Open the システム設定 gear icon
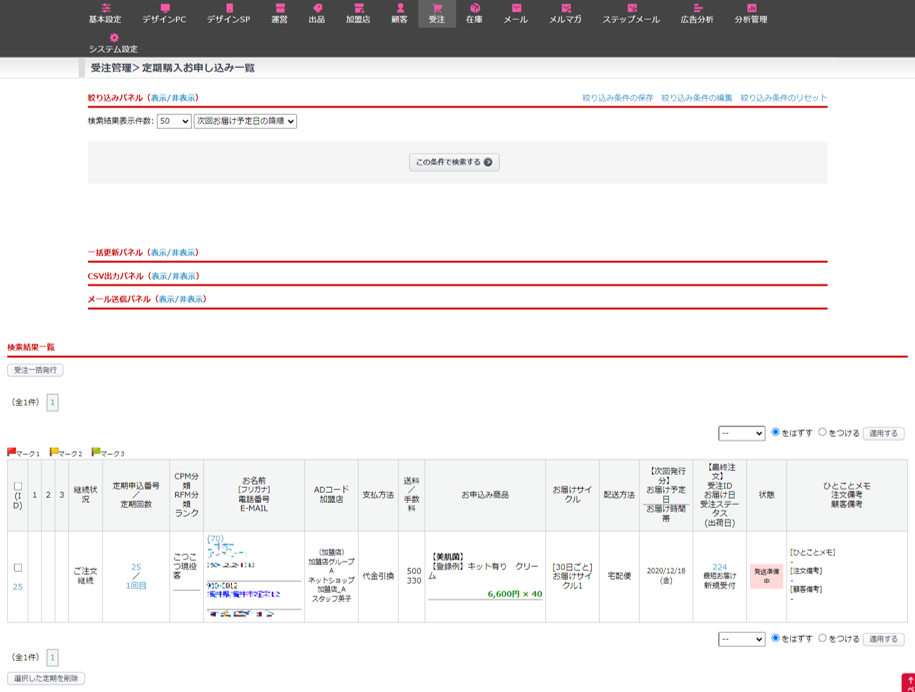The width and height of the screenshot is (915, 692). [x=113, y=38]
